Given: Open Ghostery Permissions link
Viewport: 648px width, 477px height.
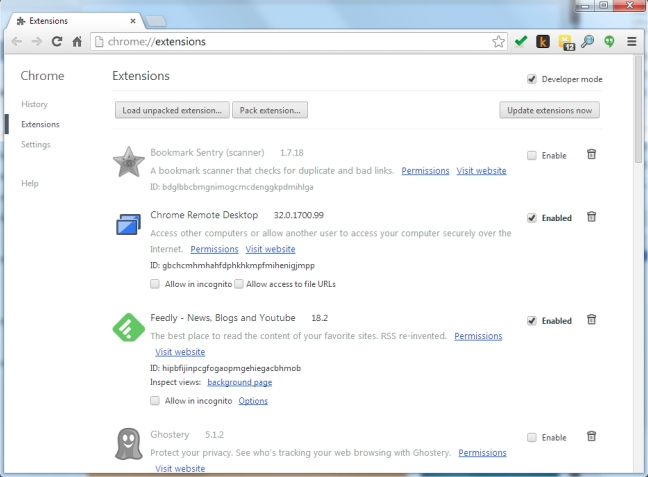Looking at the screenshot, I should pos(482,453).
